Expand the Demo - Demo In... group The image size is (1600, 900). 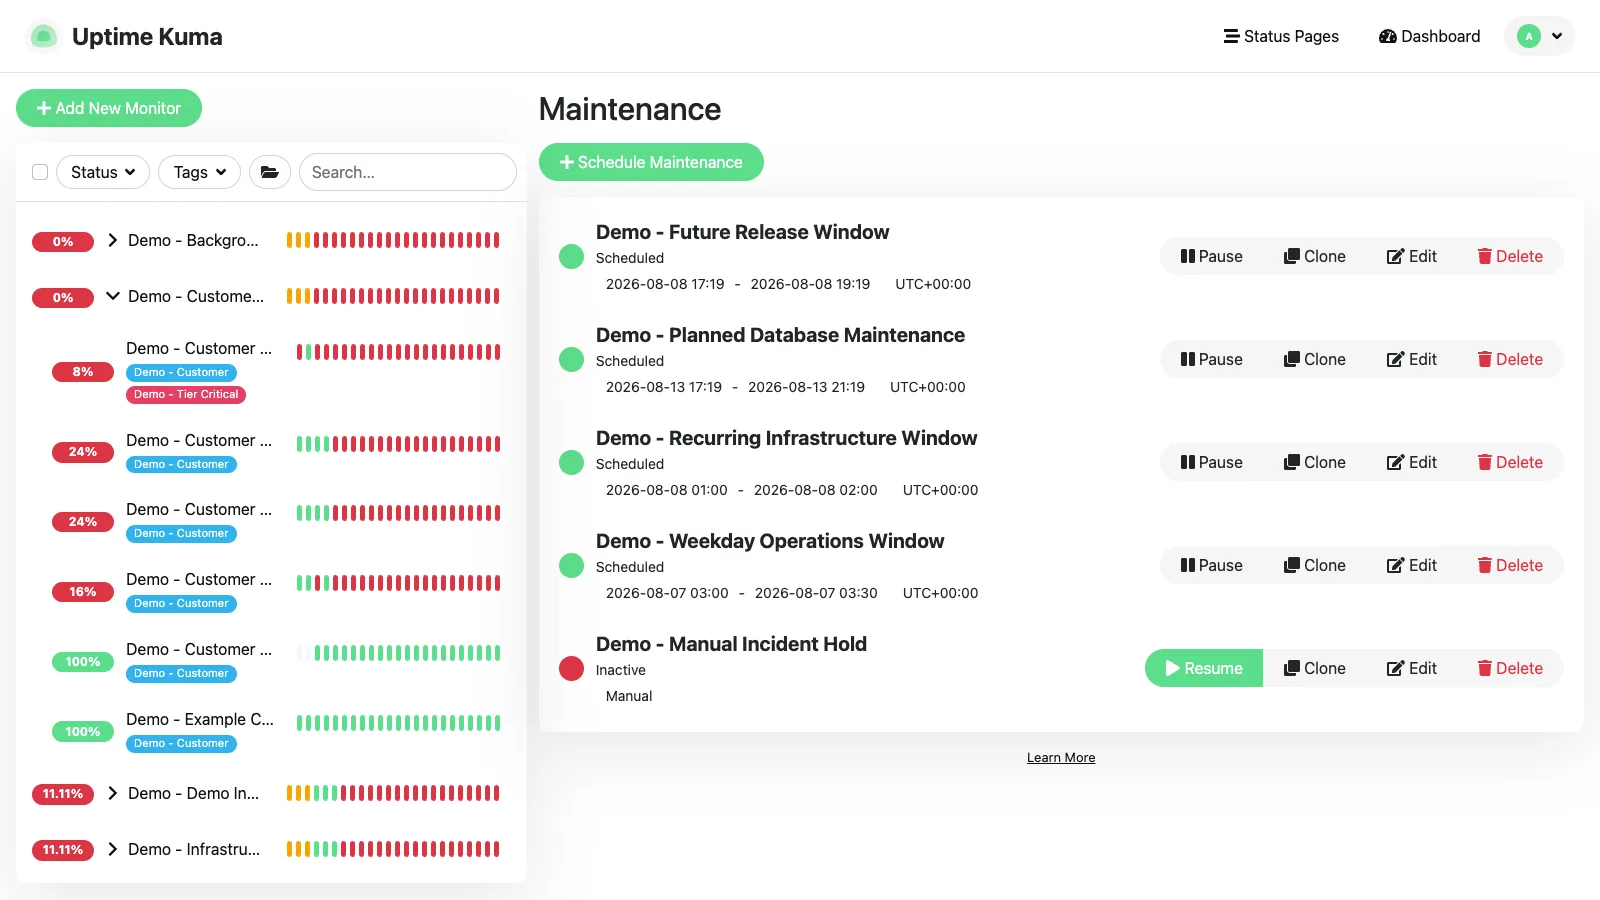click(113, 793)
